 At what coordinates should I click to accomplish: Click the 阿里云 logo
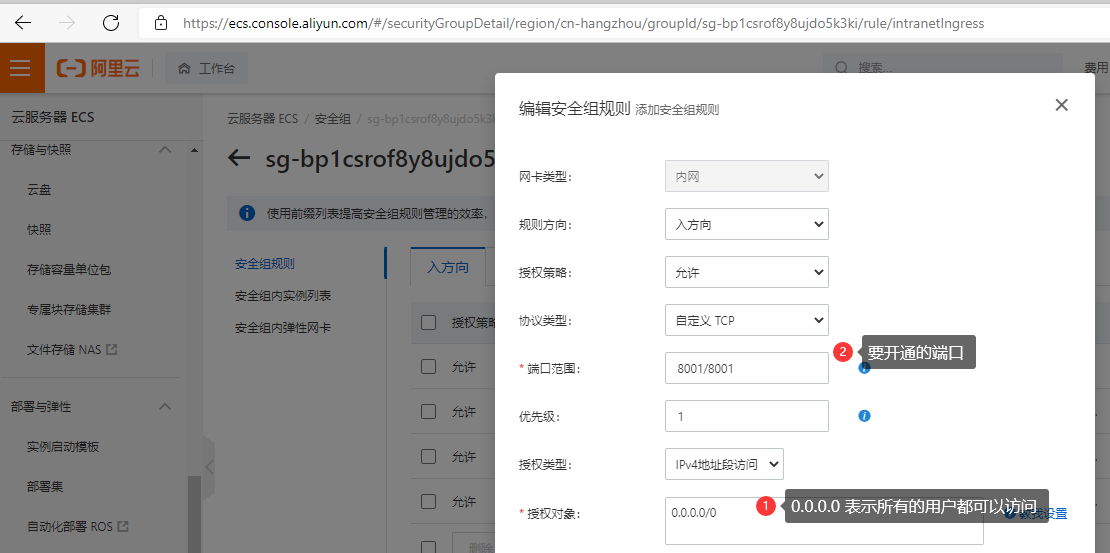coord(98,68)
